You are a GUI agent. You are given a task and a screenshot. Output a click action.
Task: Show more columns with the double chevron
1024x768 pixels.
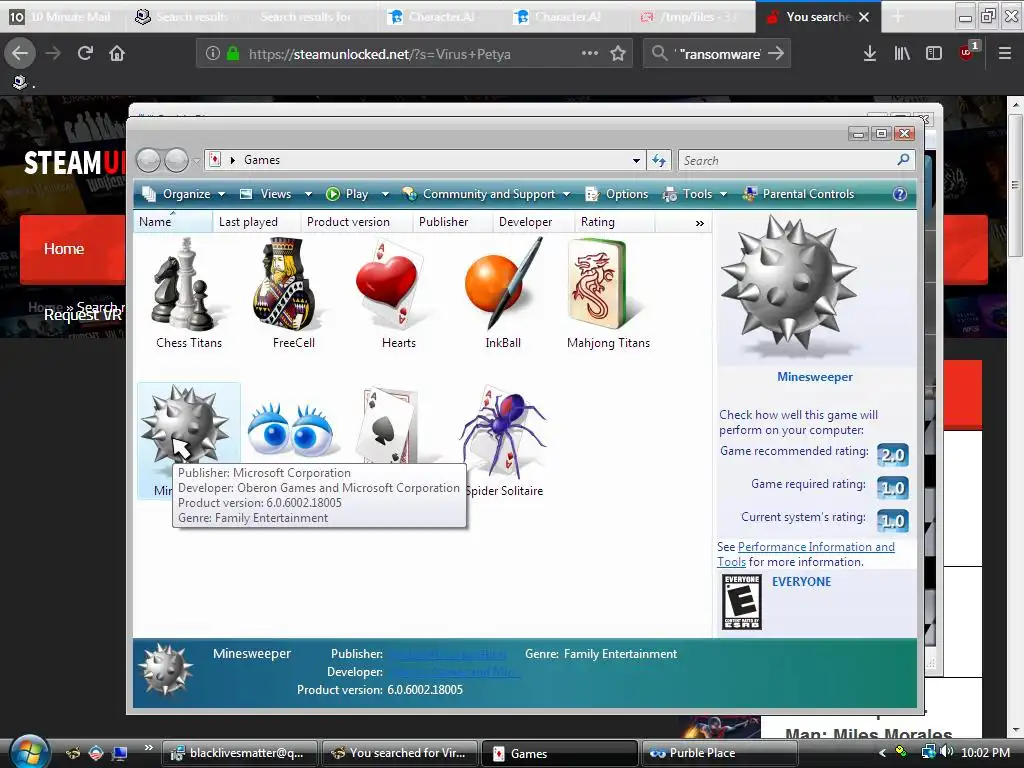(x=699, y=223)
